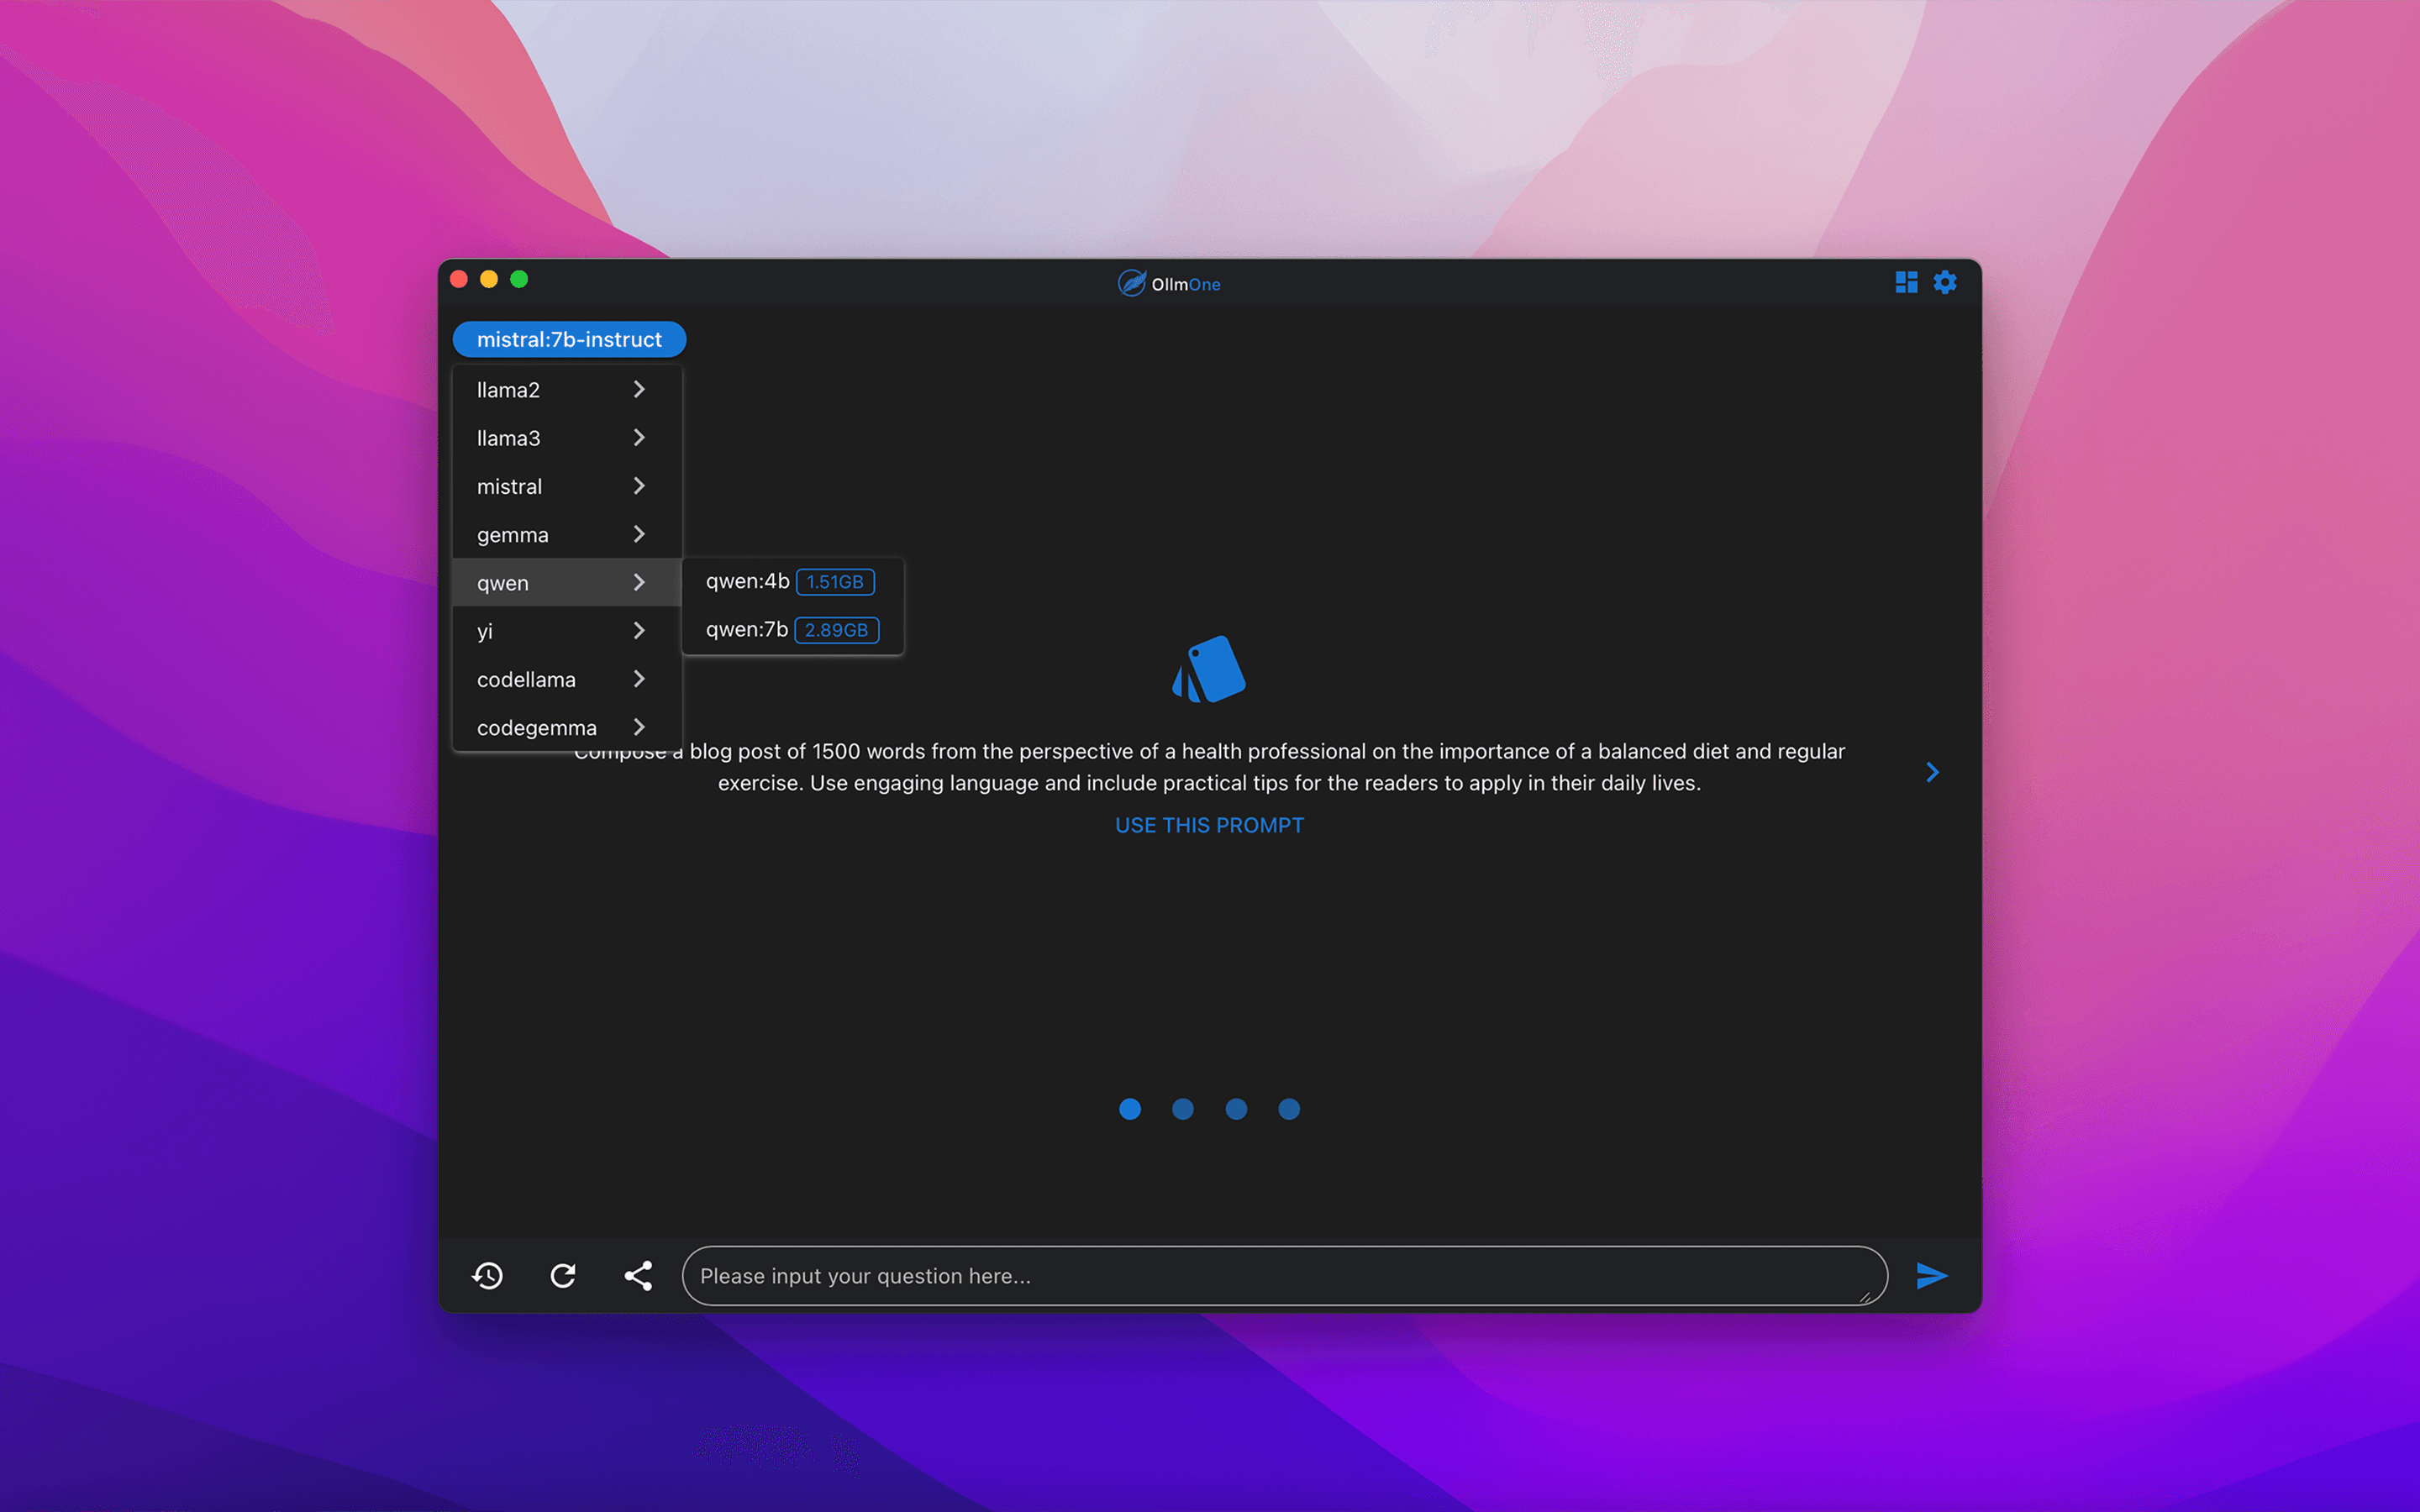Click the send message arrow icon
Viewport: 2420px width, 1512px height.
pos(1931,1275)
